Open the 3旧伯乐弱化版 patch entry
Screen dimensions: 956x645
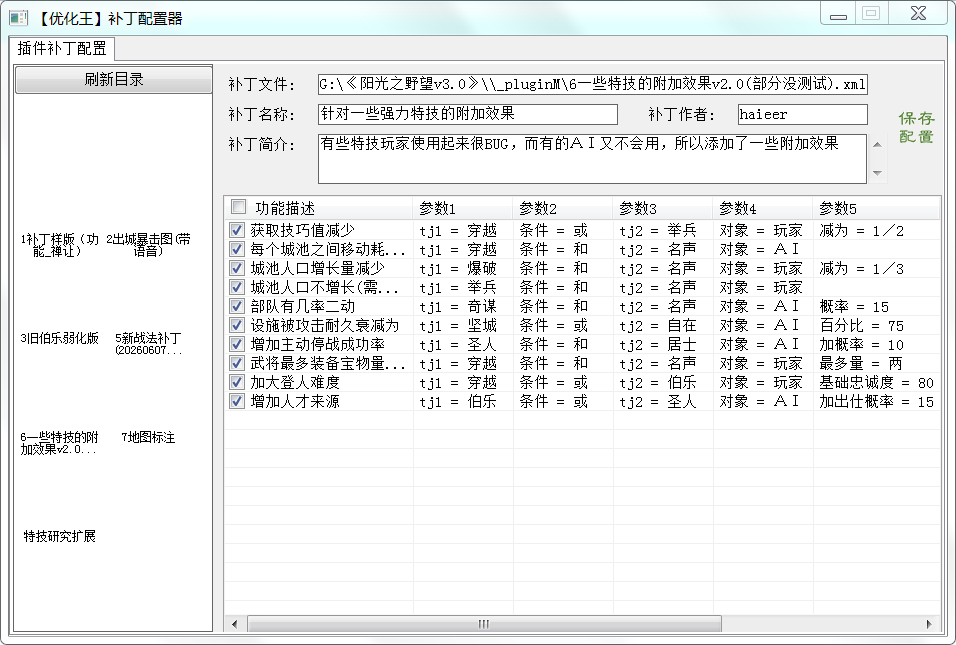click(x=59, y=338)
